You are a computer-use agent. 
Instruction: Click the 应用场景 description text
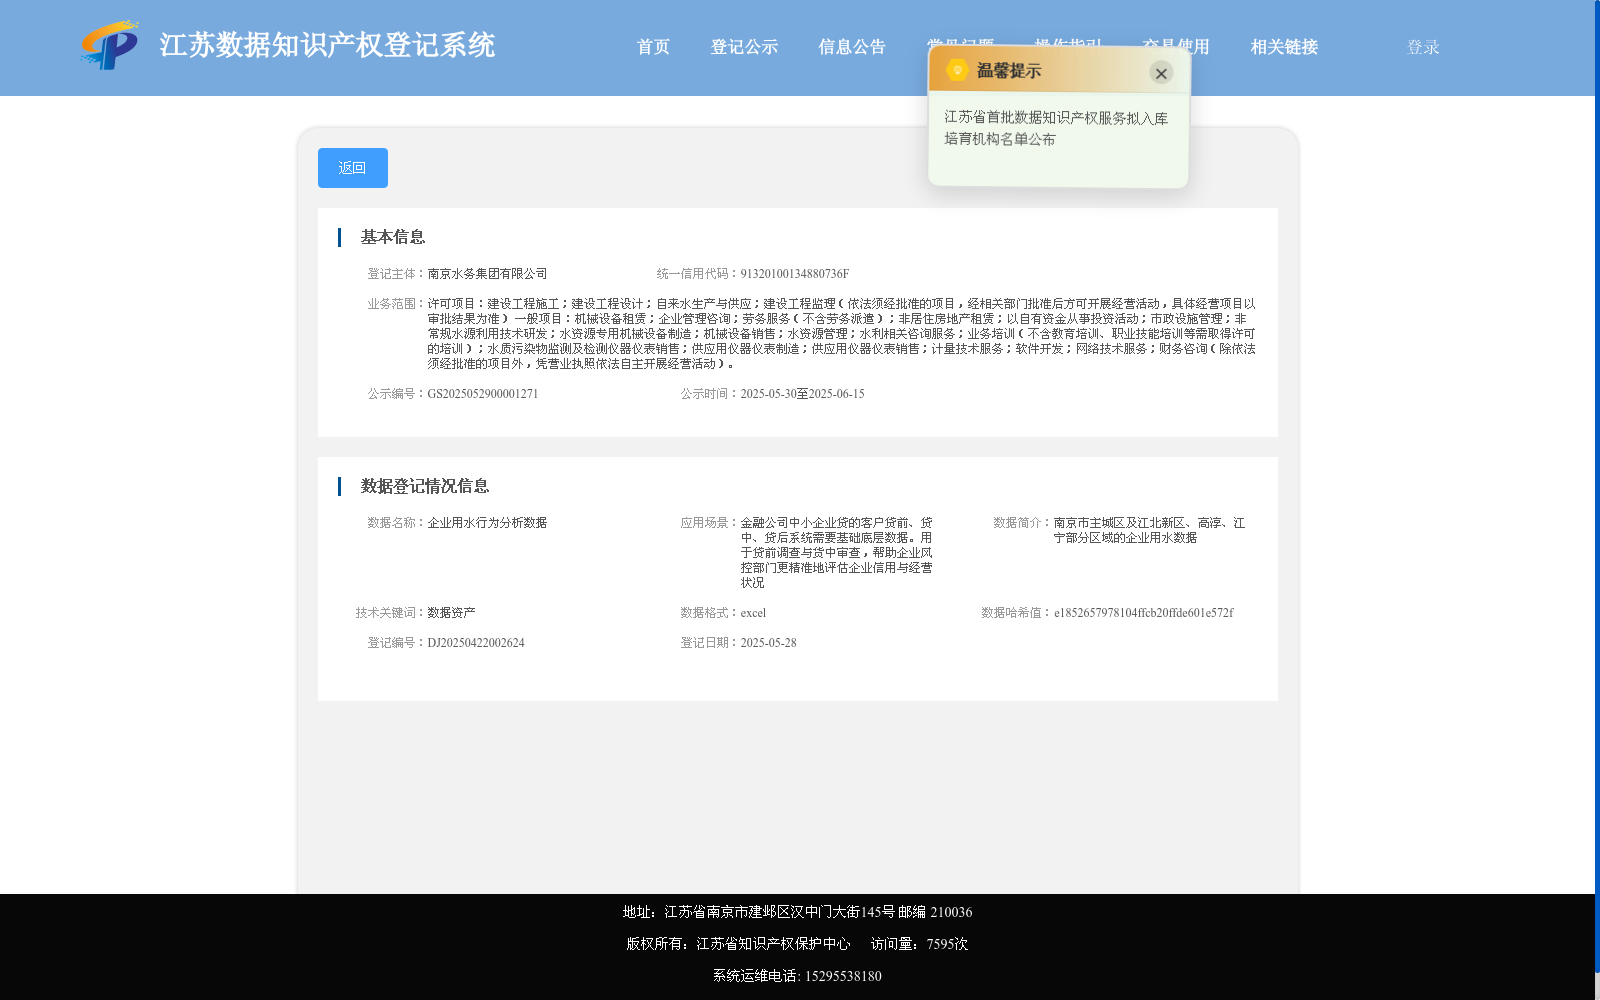[x=836, y=552]
